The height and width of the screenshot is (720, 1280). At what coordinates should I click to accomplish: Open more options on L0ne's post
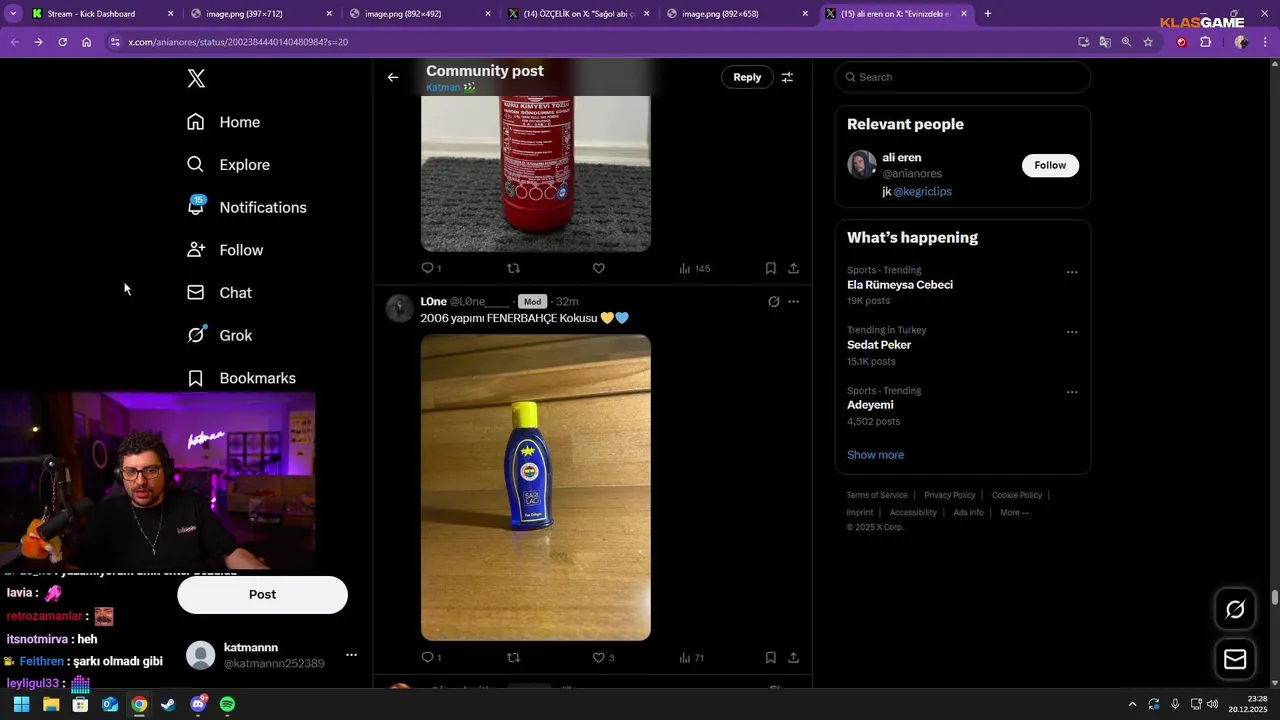pos(793,301)
